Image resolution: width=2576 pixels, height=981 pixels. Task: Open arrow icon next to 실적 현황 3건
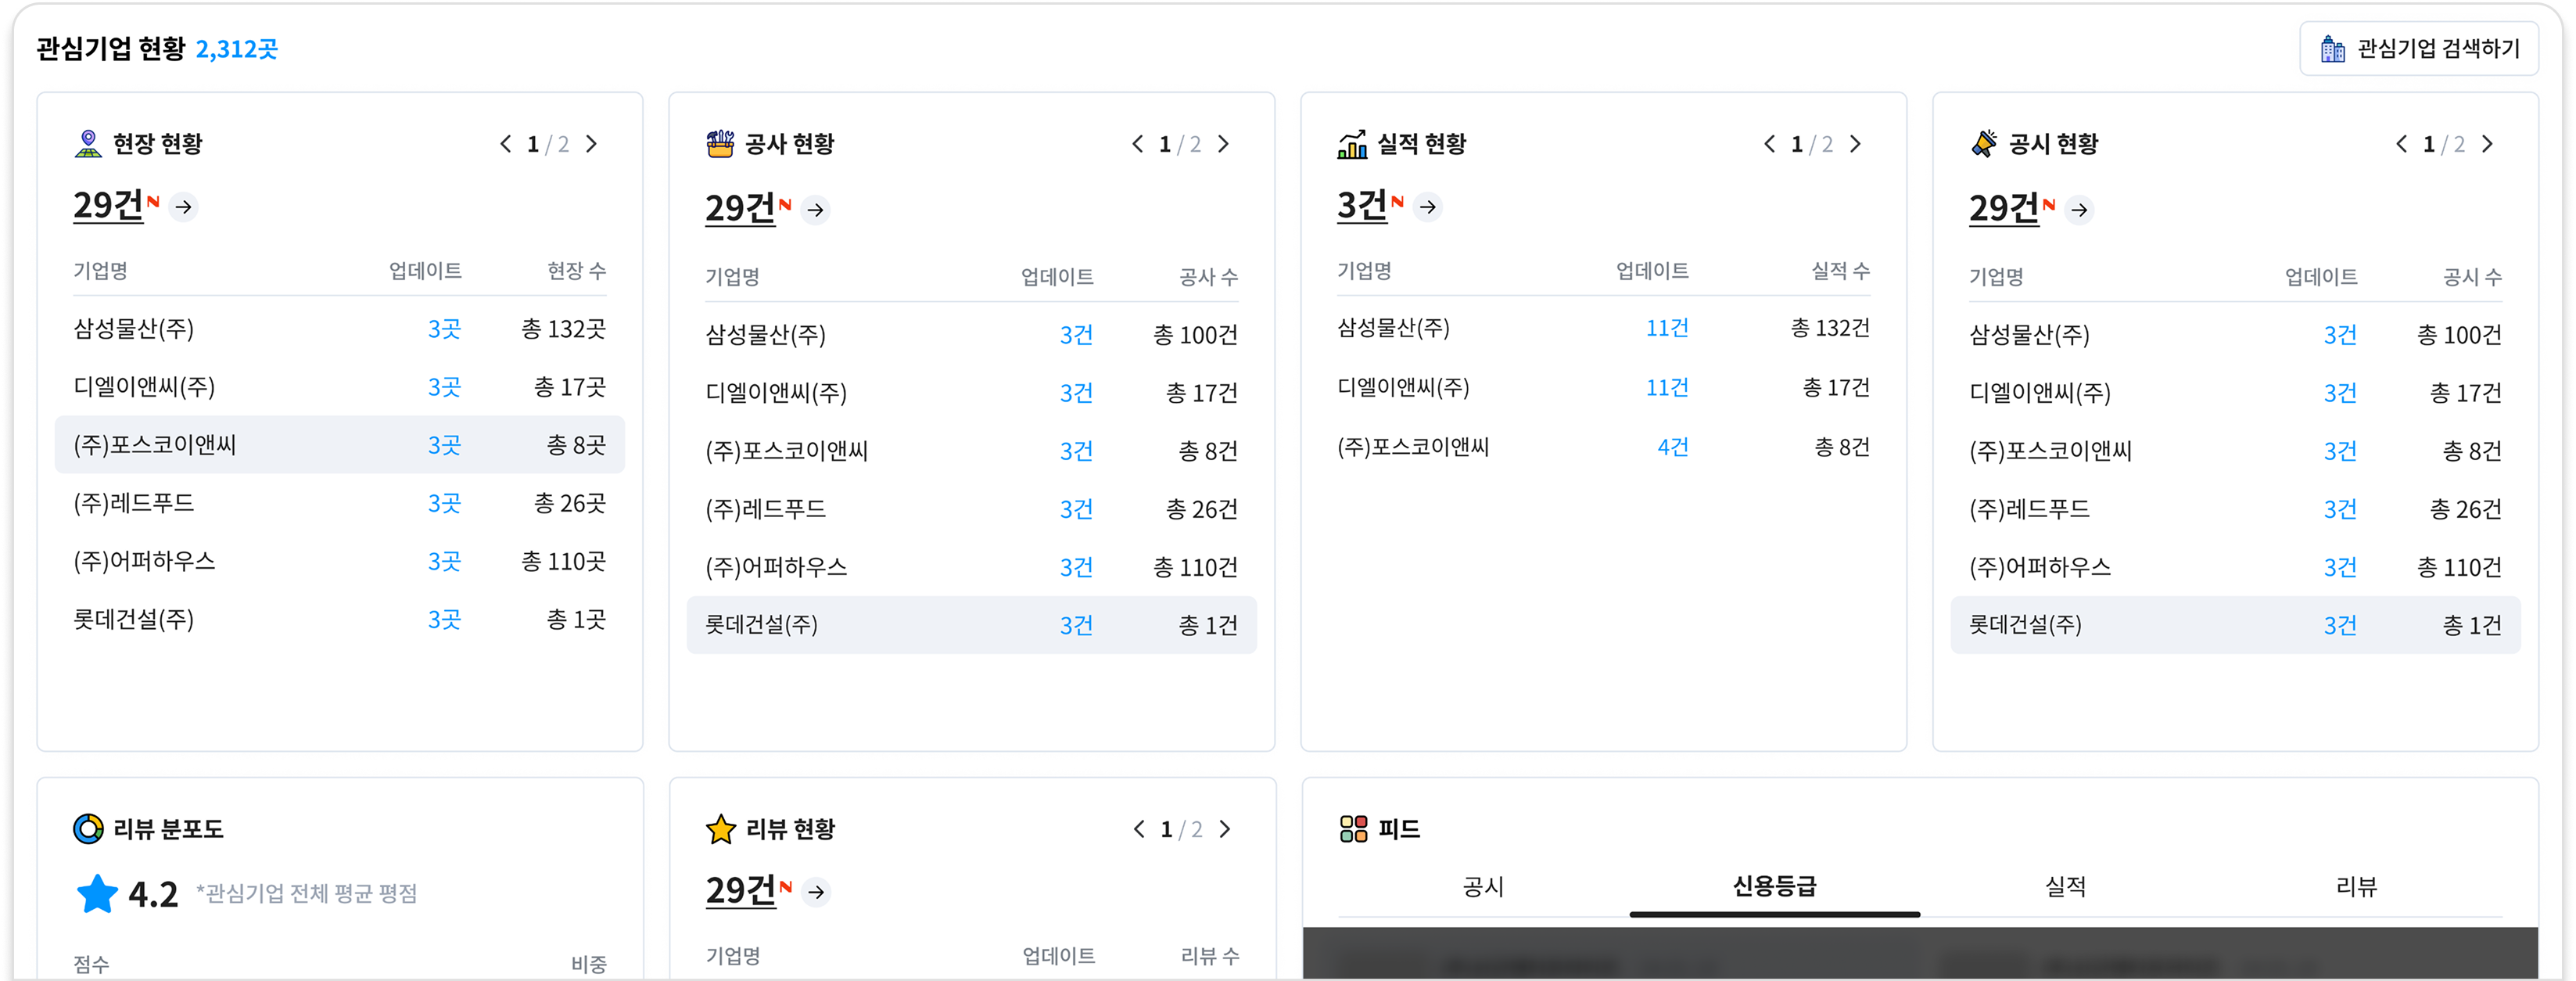coord(1428,207)
